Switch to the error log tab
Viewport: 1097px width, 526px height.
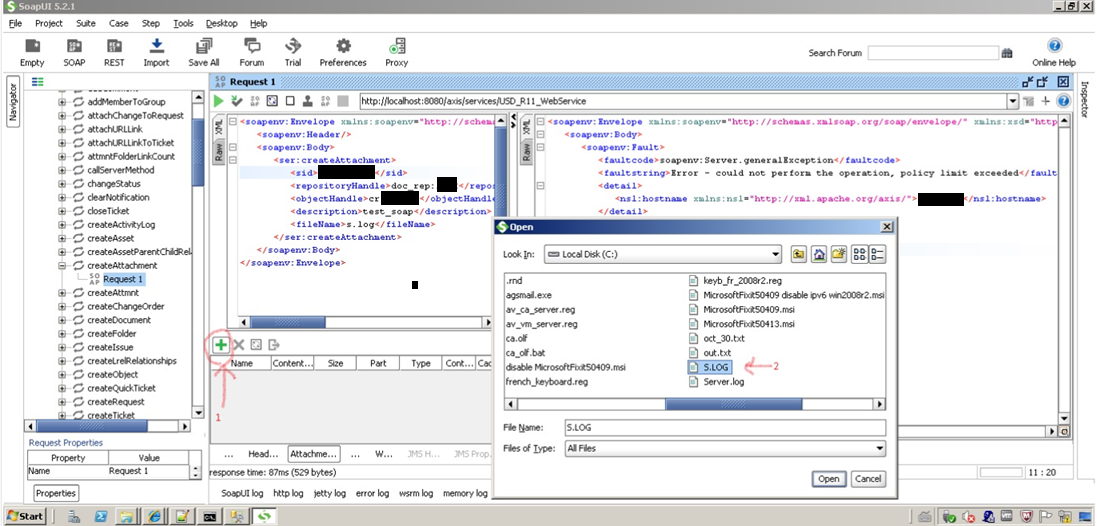372,493
